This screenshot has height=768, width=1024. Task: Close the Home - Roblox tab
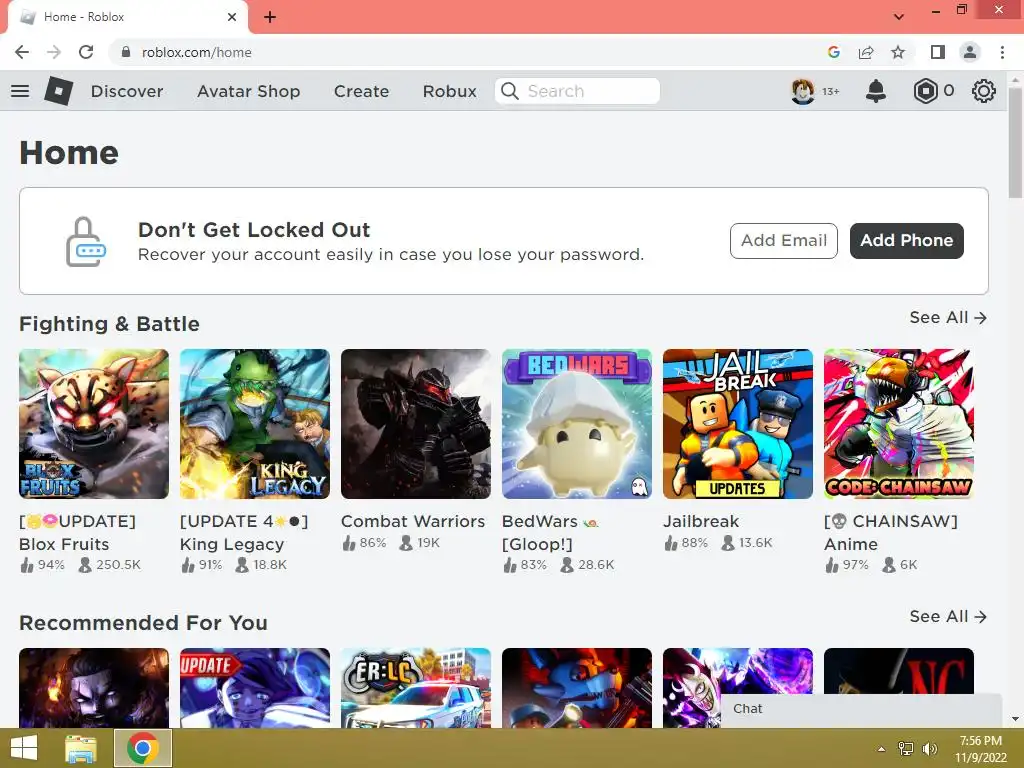(x=232, y=17)
